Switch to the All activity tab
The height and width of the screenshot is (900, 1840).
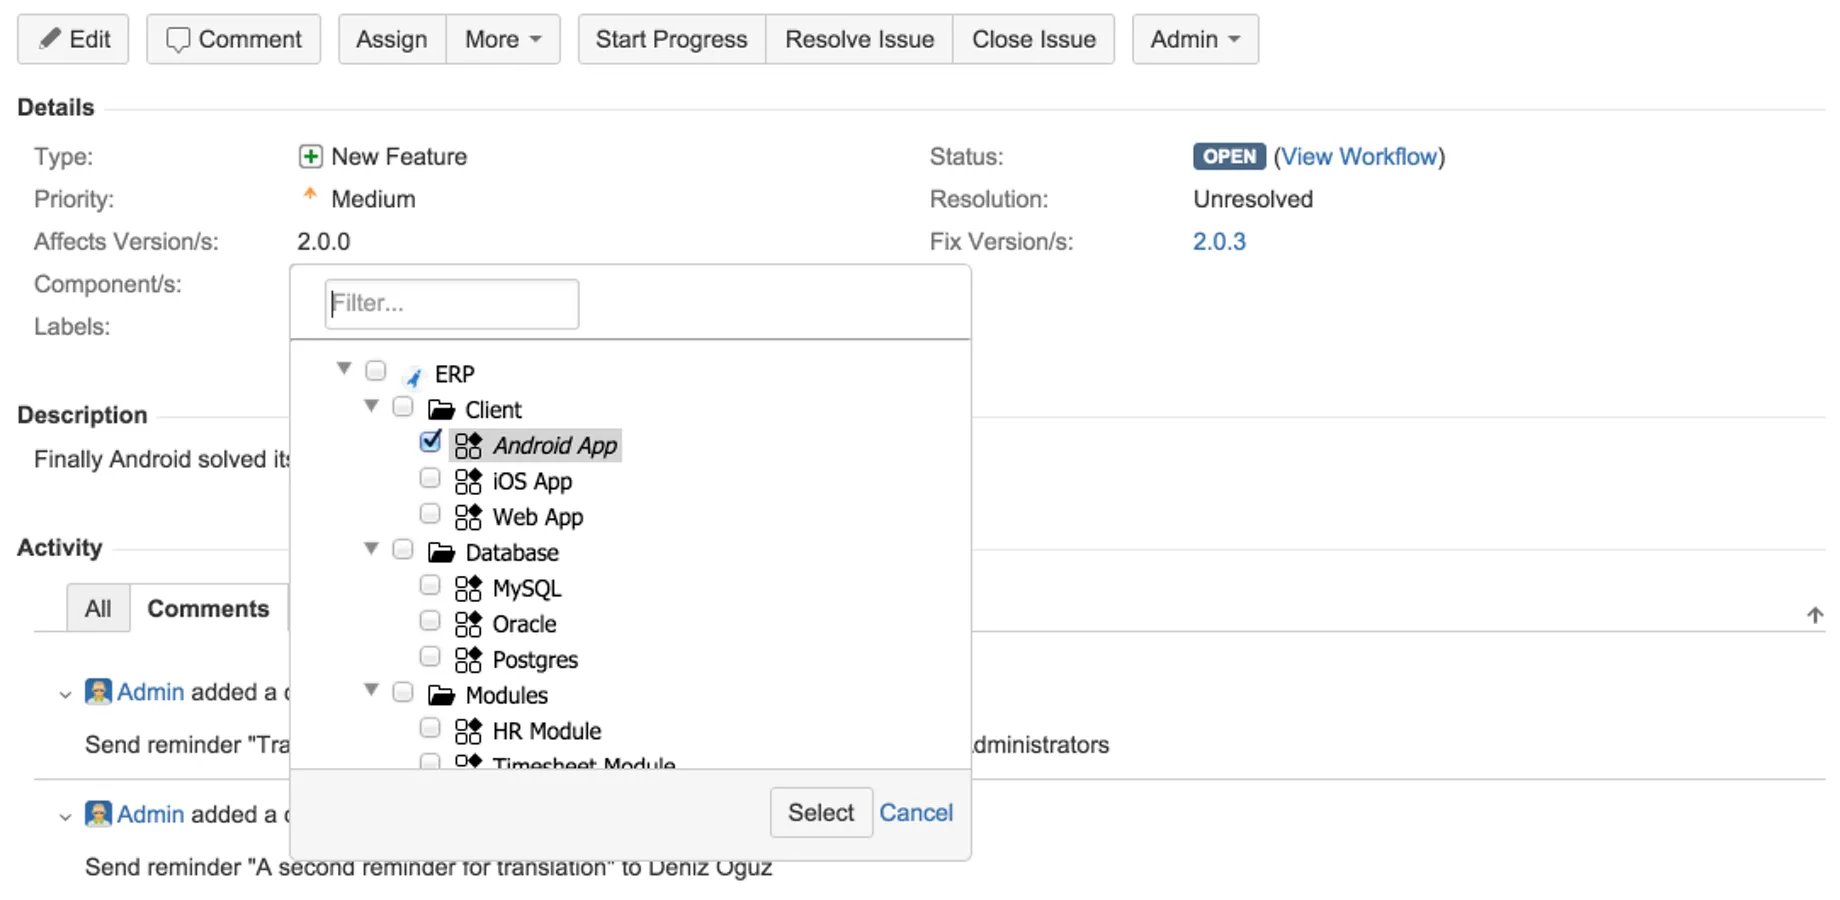tap(98, 609)
